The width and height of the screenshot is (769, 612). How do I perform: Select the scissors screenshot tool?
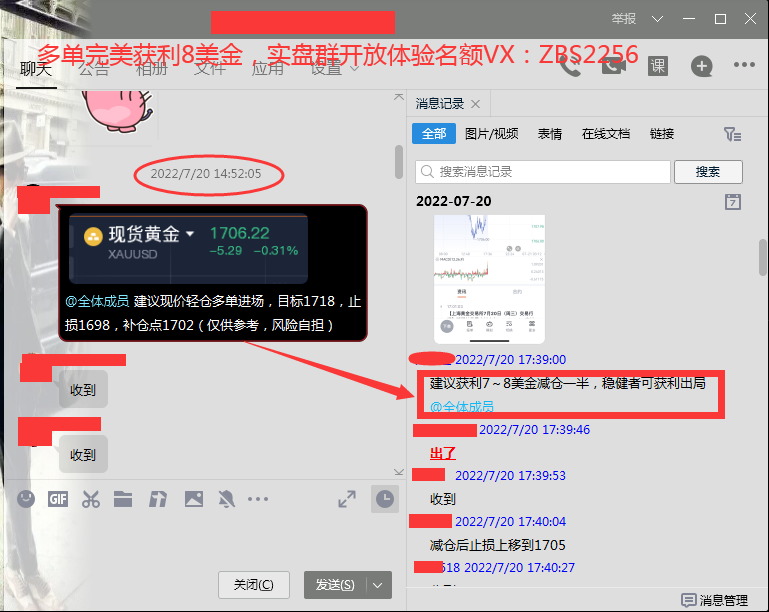(91, 499)
